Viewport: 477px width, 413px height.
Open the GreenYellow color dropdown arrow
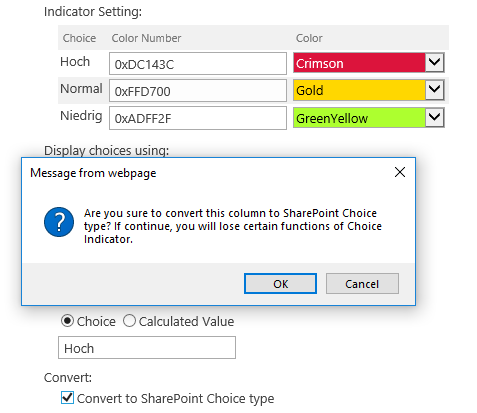click(x=434, y=117)
